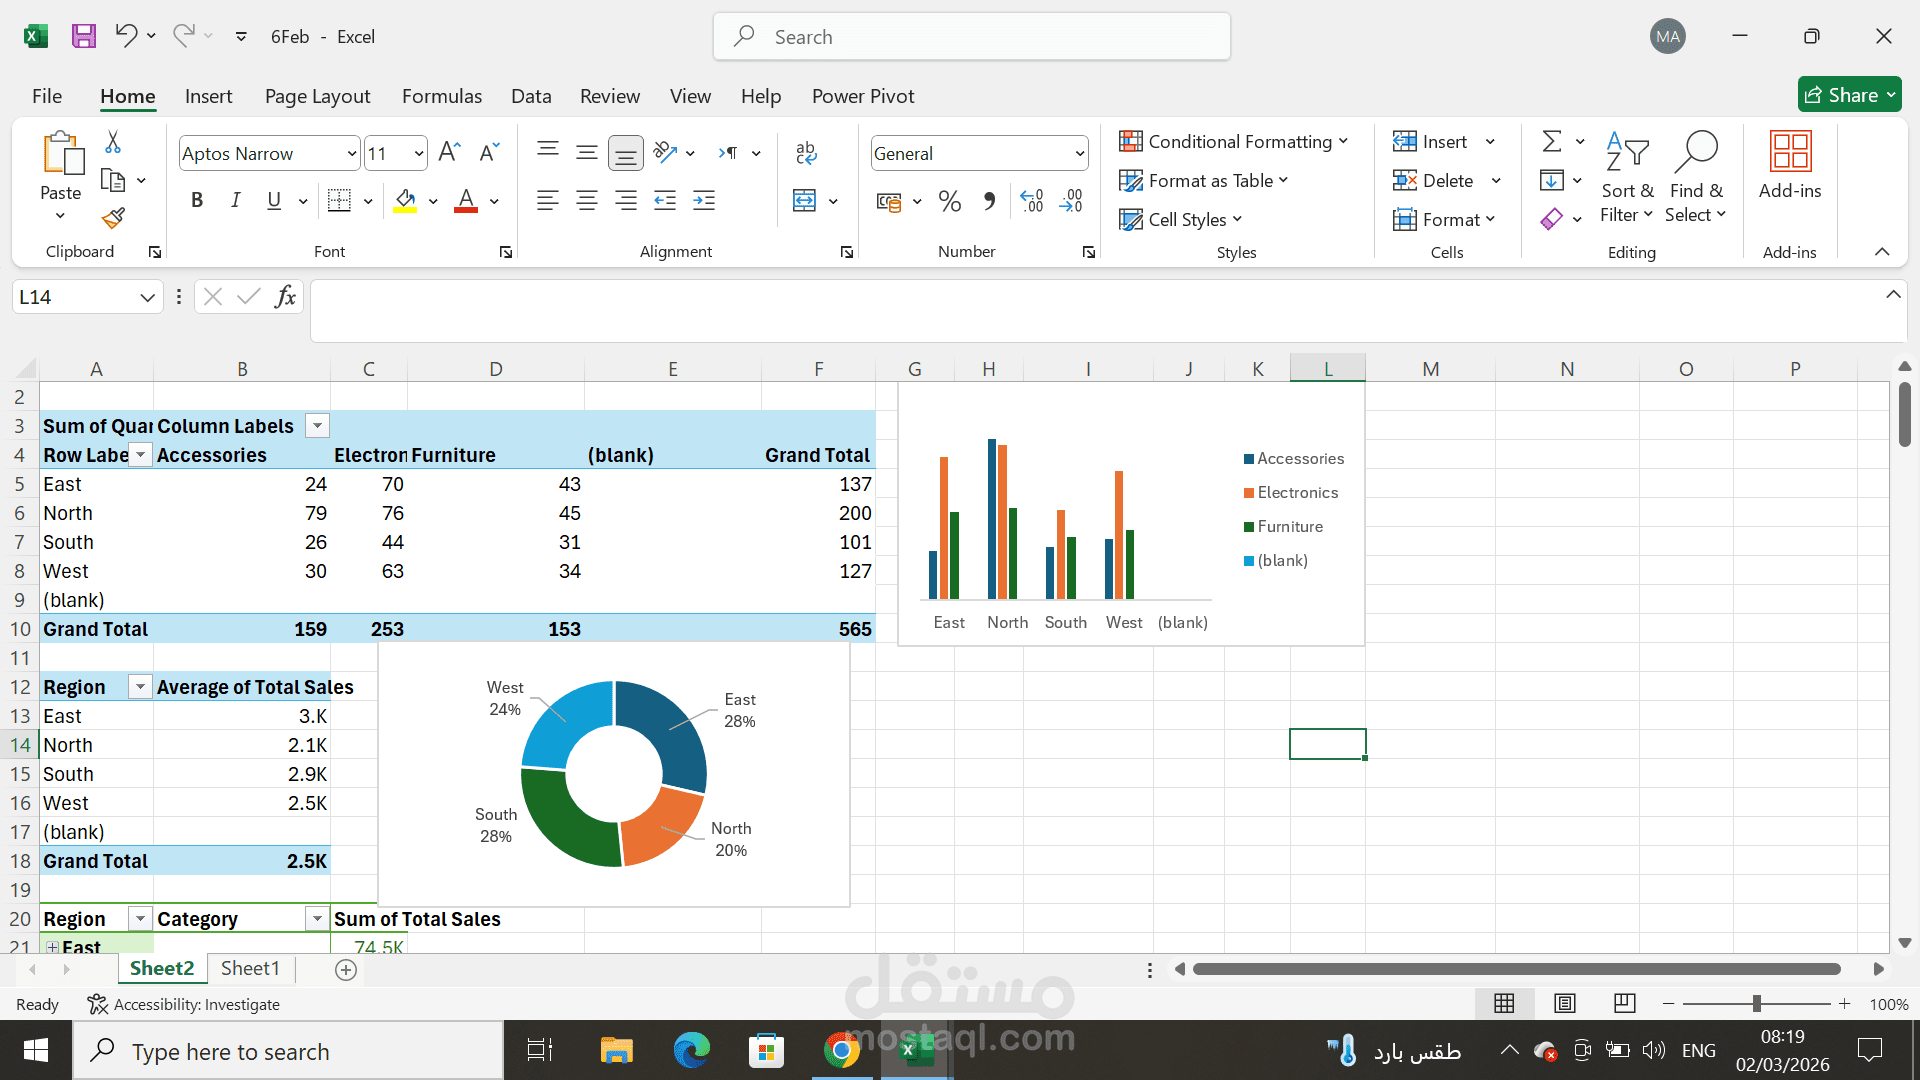Click the Cut scissors icon
Screen dimensions: 1920x1080
point(113,143)
